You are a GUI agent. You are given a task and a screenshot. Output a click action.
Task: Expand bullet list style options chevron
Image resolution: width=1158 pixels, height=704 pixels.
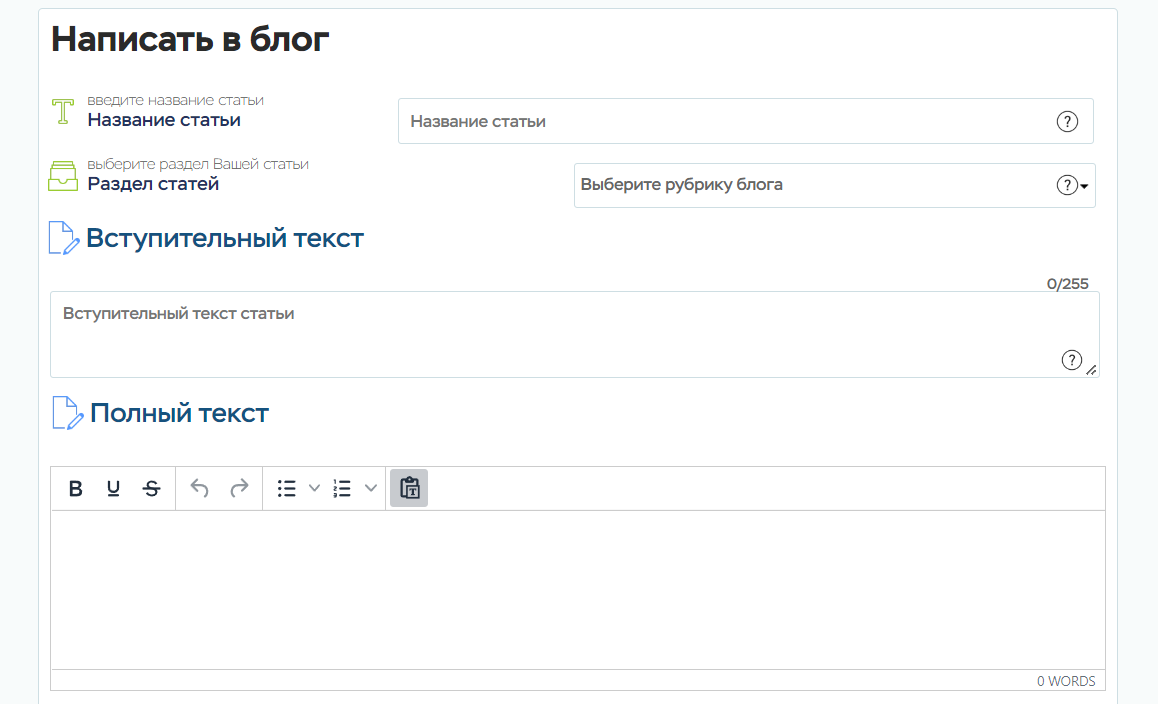click(314, 489)
